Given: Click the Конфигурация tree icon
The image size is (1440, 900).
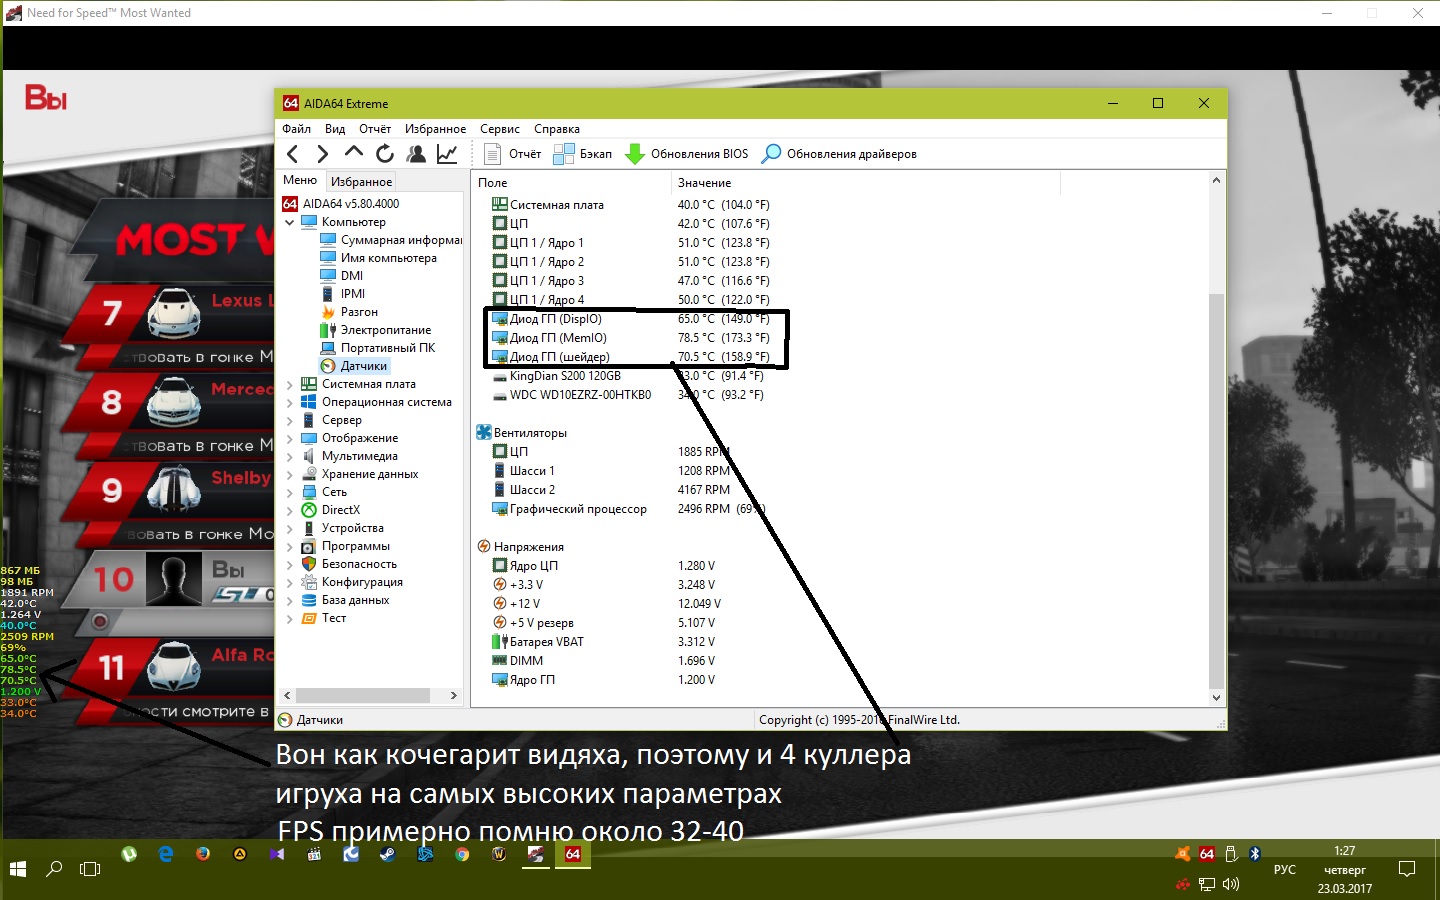Looking at the screenshot, I should coord(309,582).
